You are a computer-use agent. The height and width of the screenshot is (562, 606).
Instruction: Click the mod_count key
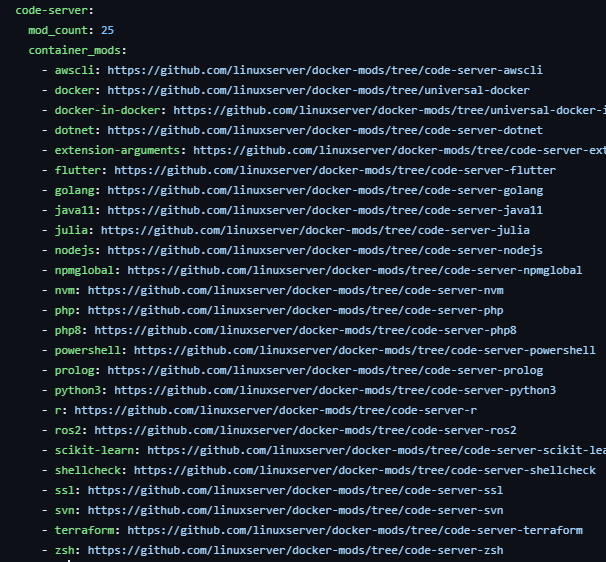pos(58,31)
